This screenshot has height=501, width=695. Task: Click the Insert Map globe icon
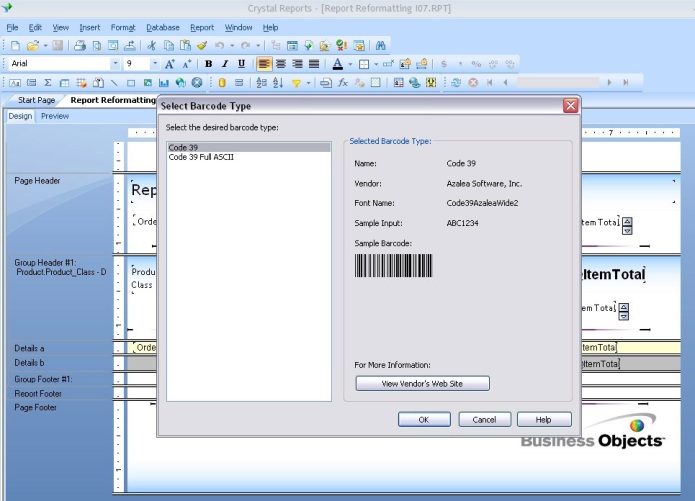click(x=180, y=83)
